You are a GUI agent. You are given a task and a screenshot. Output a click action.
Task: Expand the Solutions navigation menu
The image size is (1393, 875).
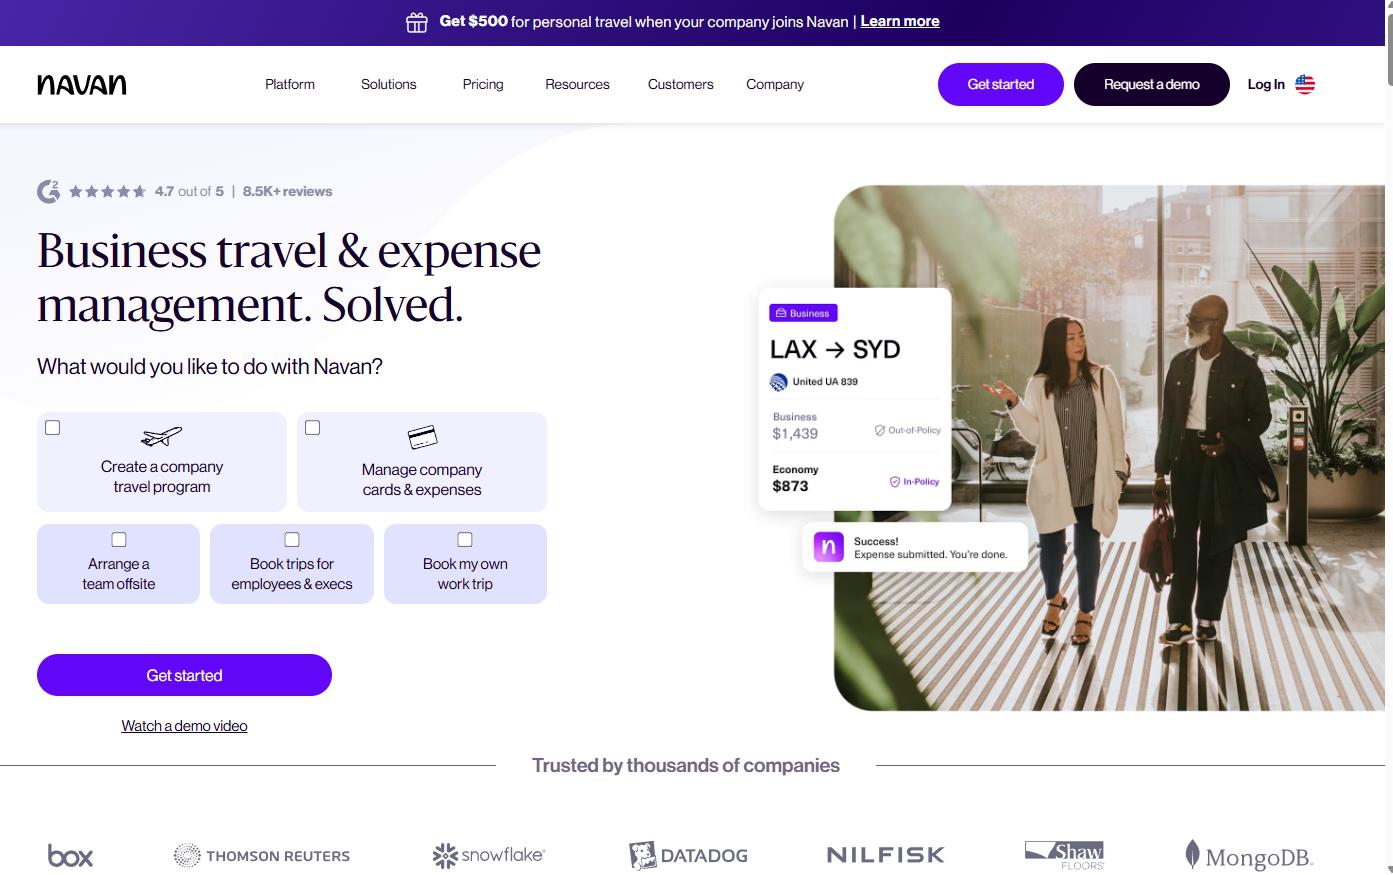coord(389,84)
